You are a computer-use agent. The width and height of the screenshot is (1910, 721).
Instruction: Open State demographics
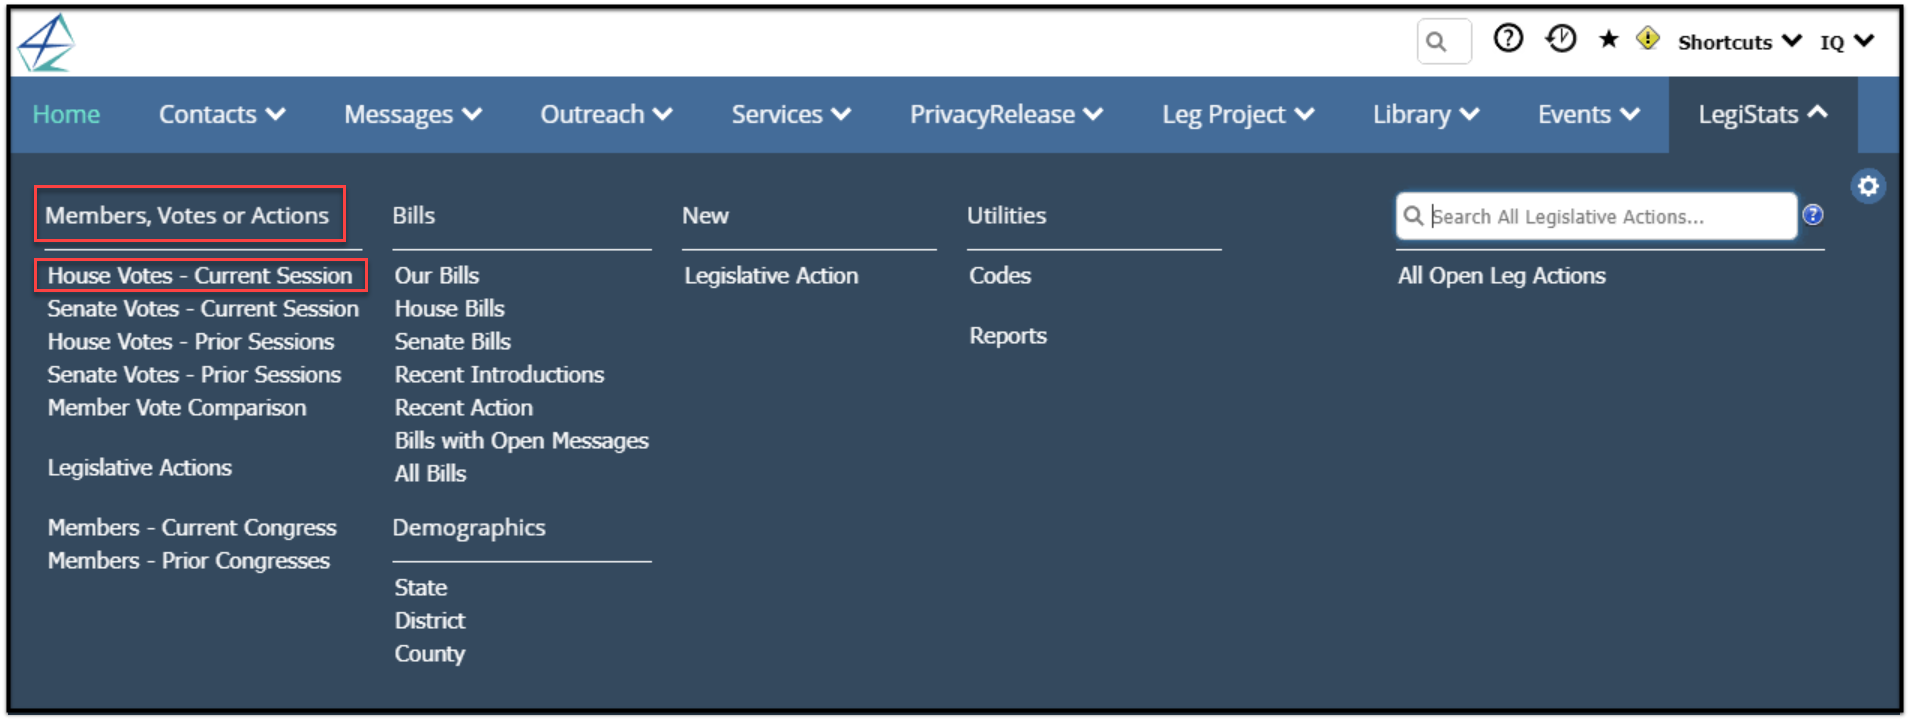click(x=420, y=587)
